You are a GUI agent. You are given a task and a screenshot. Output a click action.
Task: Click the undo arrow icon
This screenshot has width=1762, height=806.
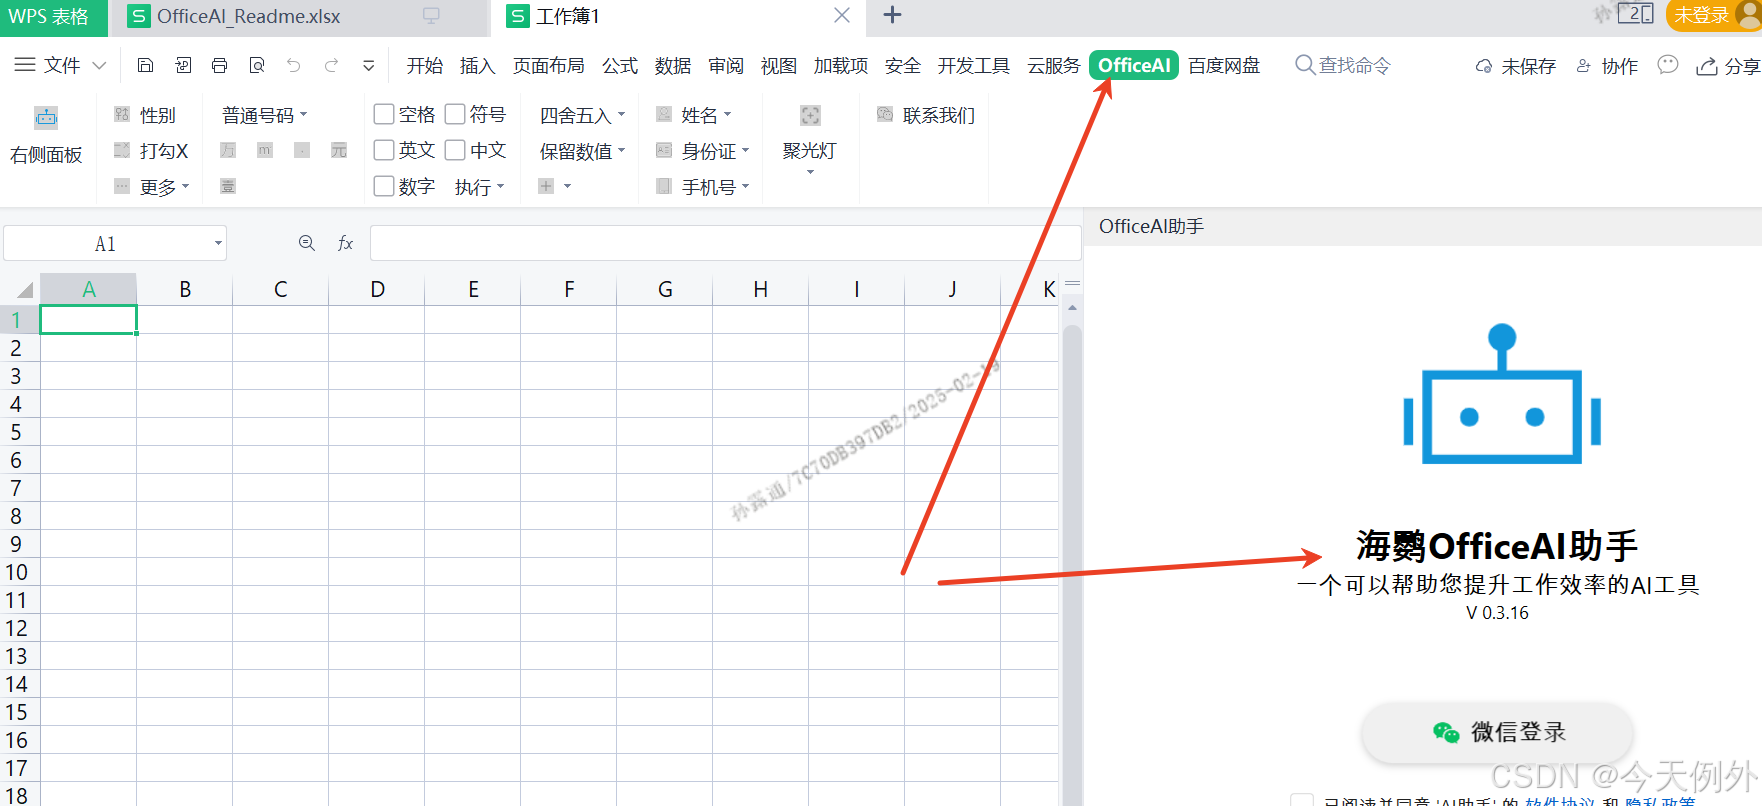click(x=293, y=65)
